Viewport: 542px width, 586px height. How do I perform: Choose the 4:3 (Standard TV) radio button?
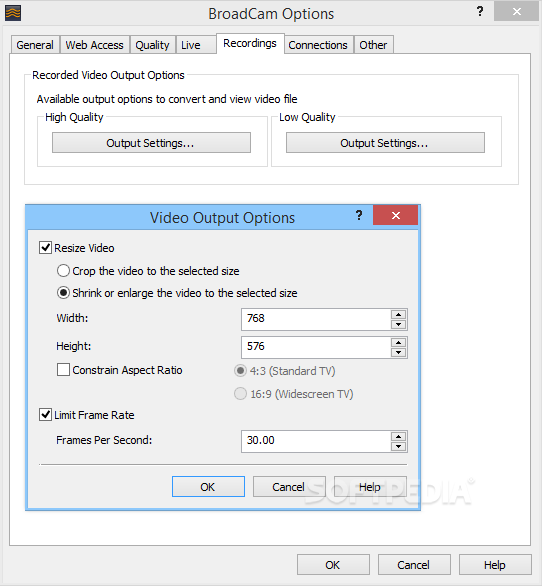[x=240, y=371]
